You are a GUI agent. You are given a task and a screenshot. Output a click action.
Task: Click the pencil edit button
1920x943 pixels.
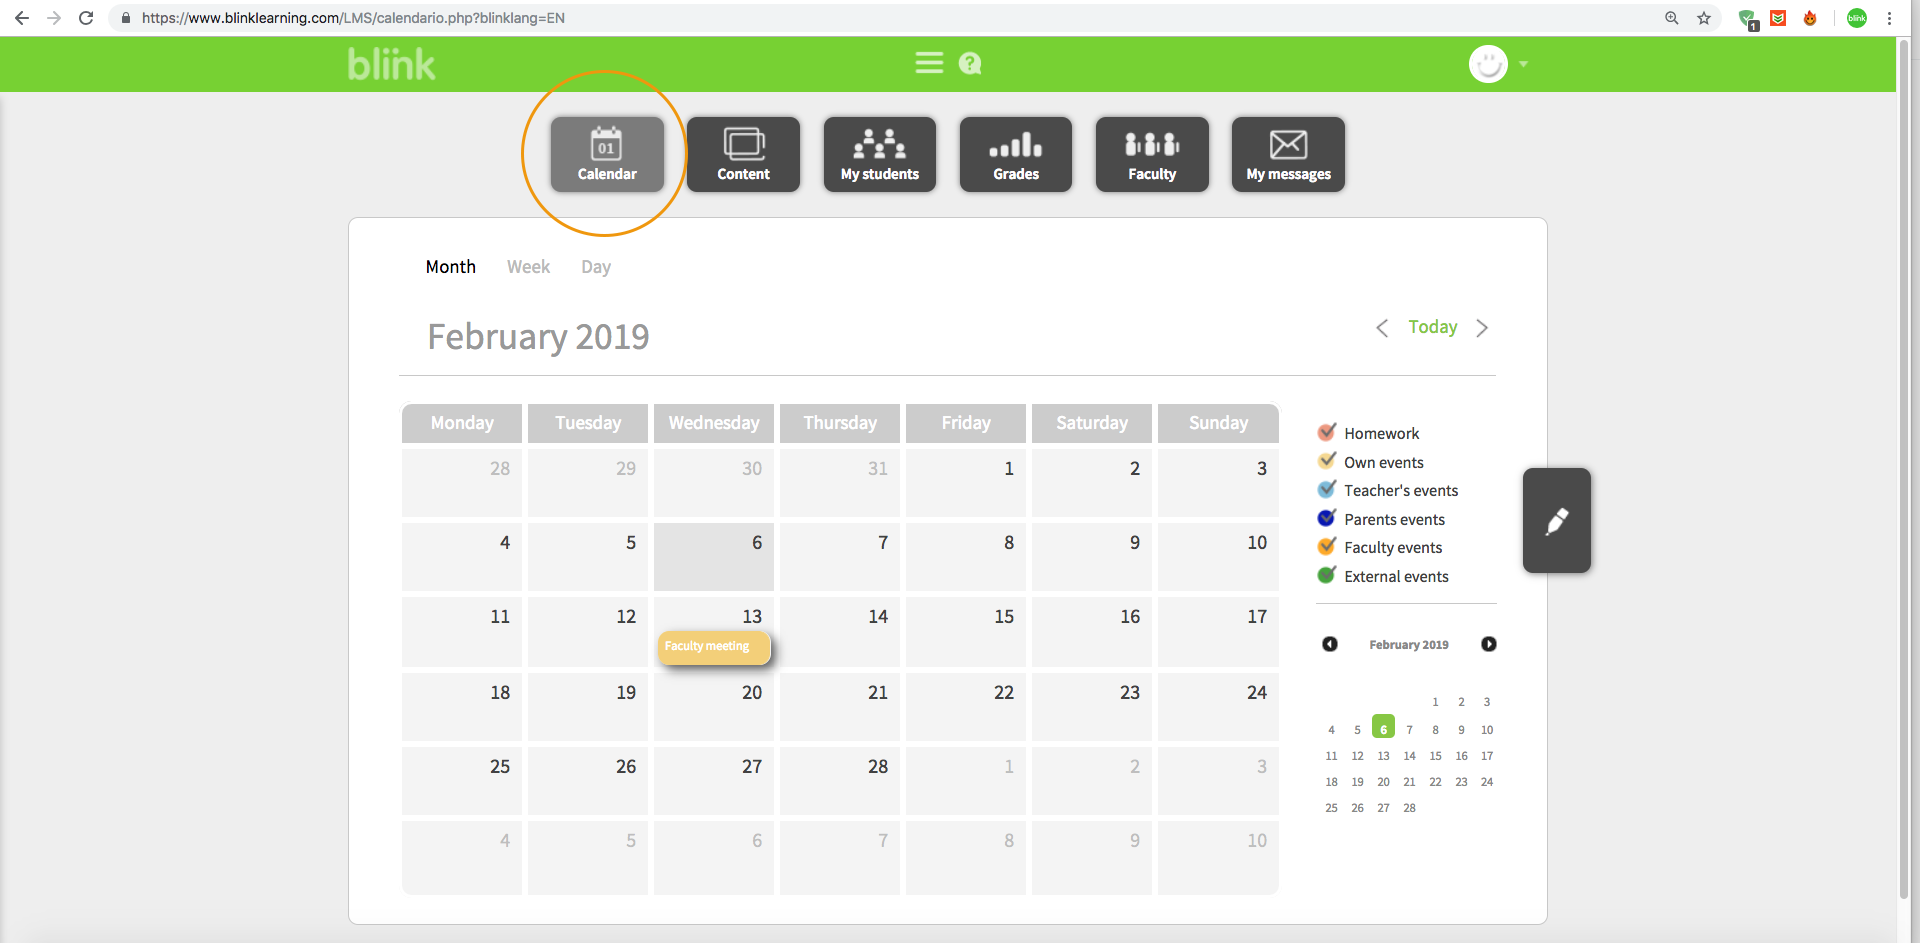click(1556, 521)
